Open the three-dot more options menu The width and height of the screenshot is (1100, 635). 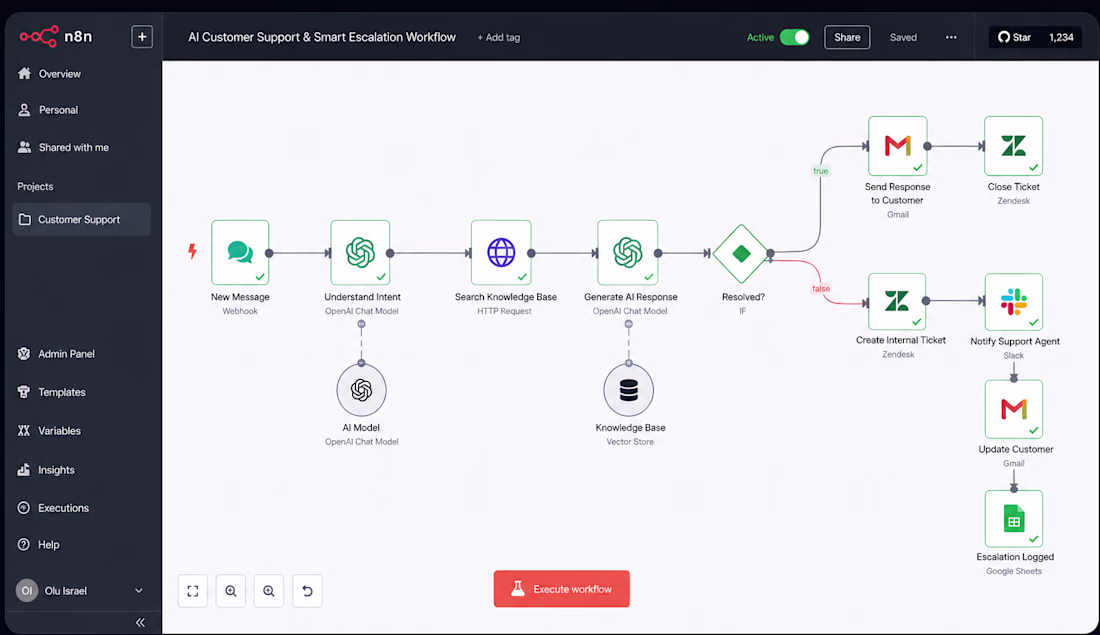click(951, 37)
